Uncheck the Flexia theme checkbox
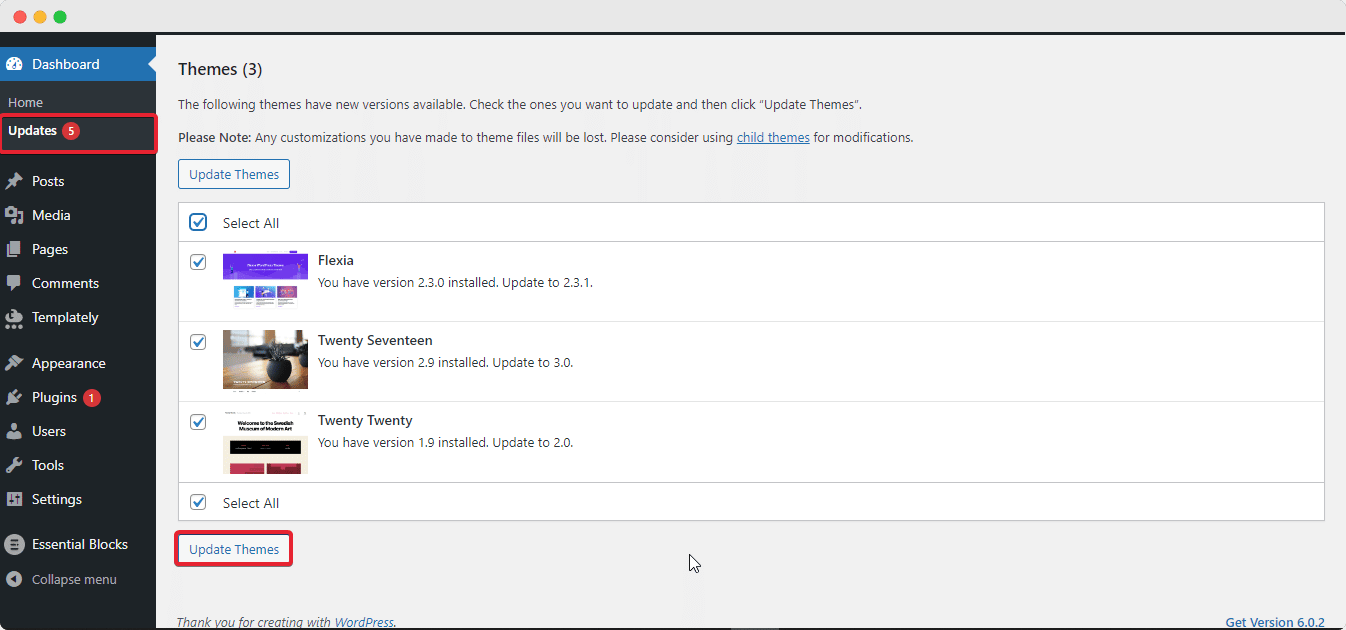The width and height of the screenshot is (1346, 630). (x=198, y=262)
